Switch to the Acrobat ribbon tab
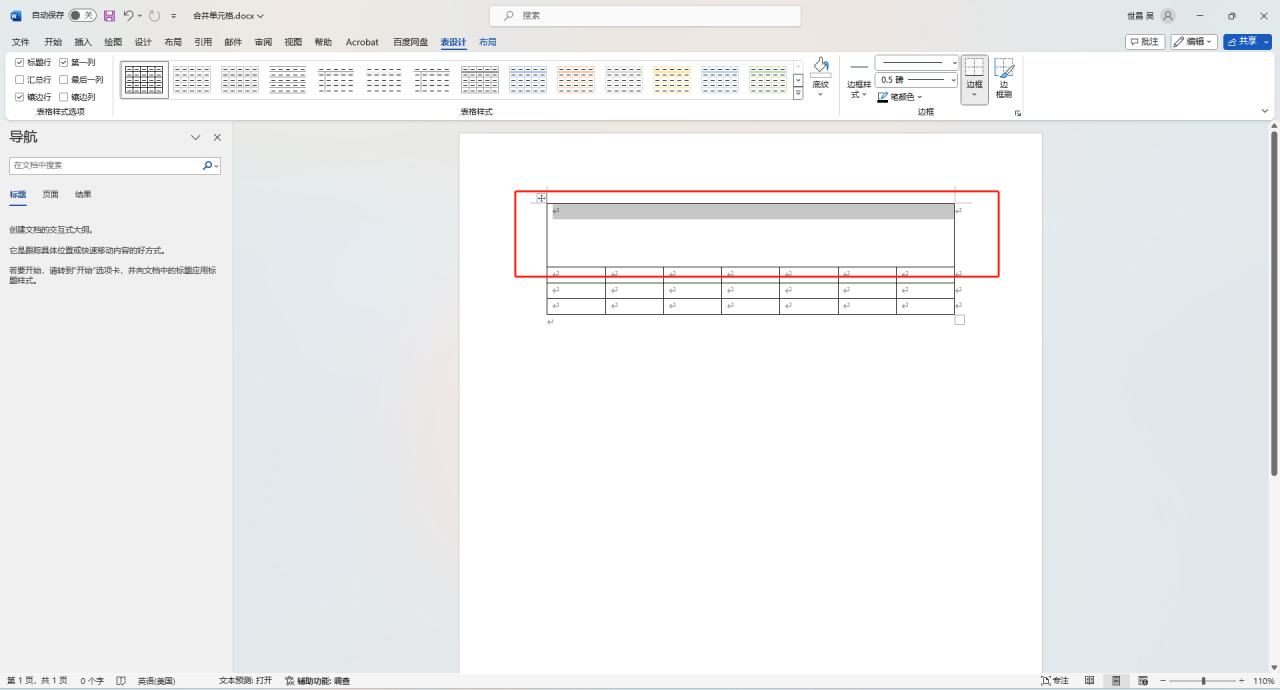 [x=362, y=42]
